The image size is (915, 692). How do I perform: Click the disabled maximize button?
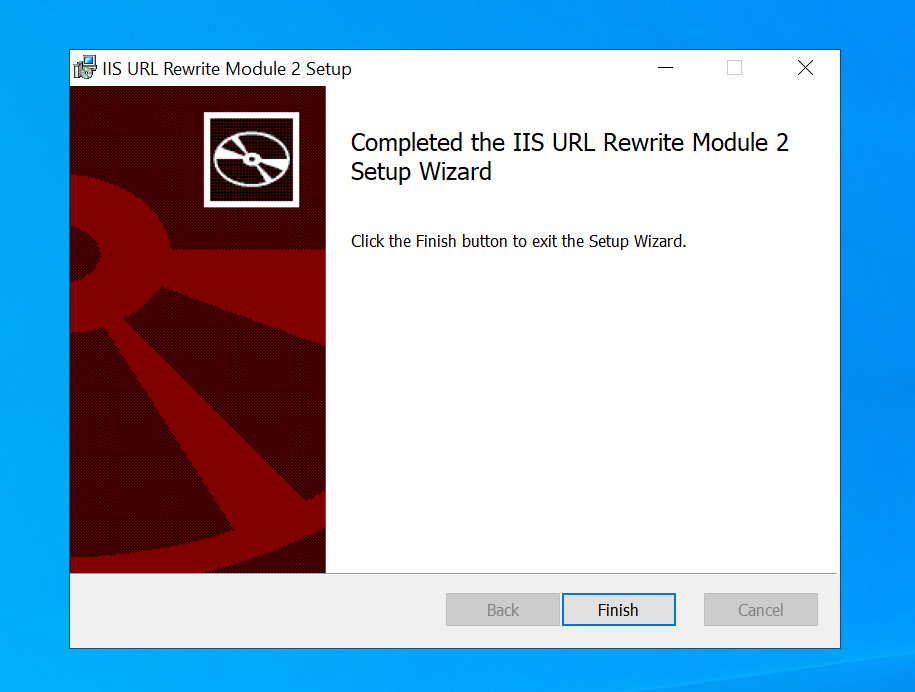[x=735, y=68]
